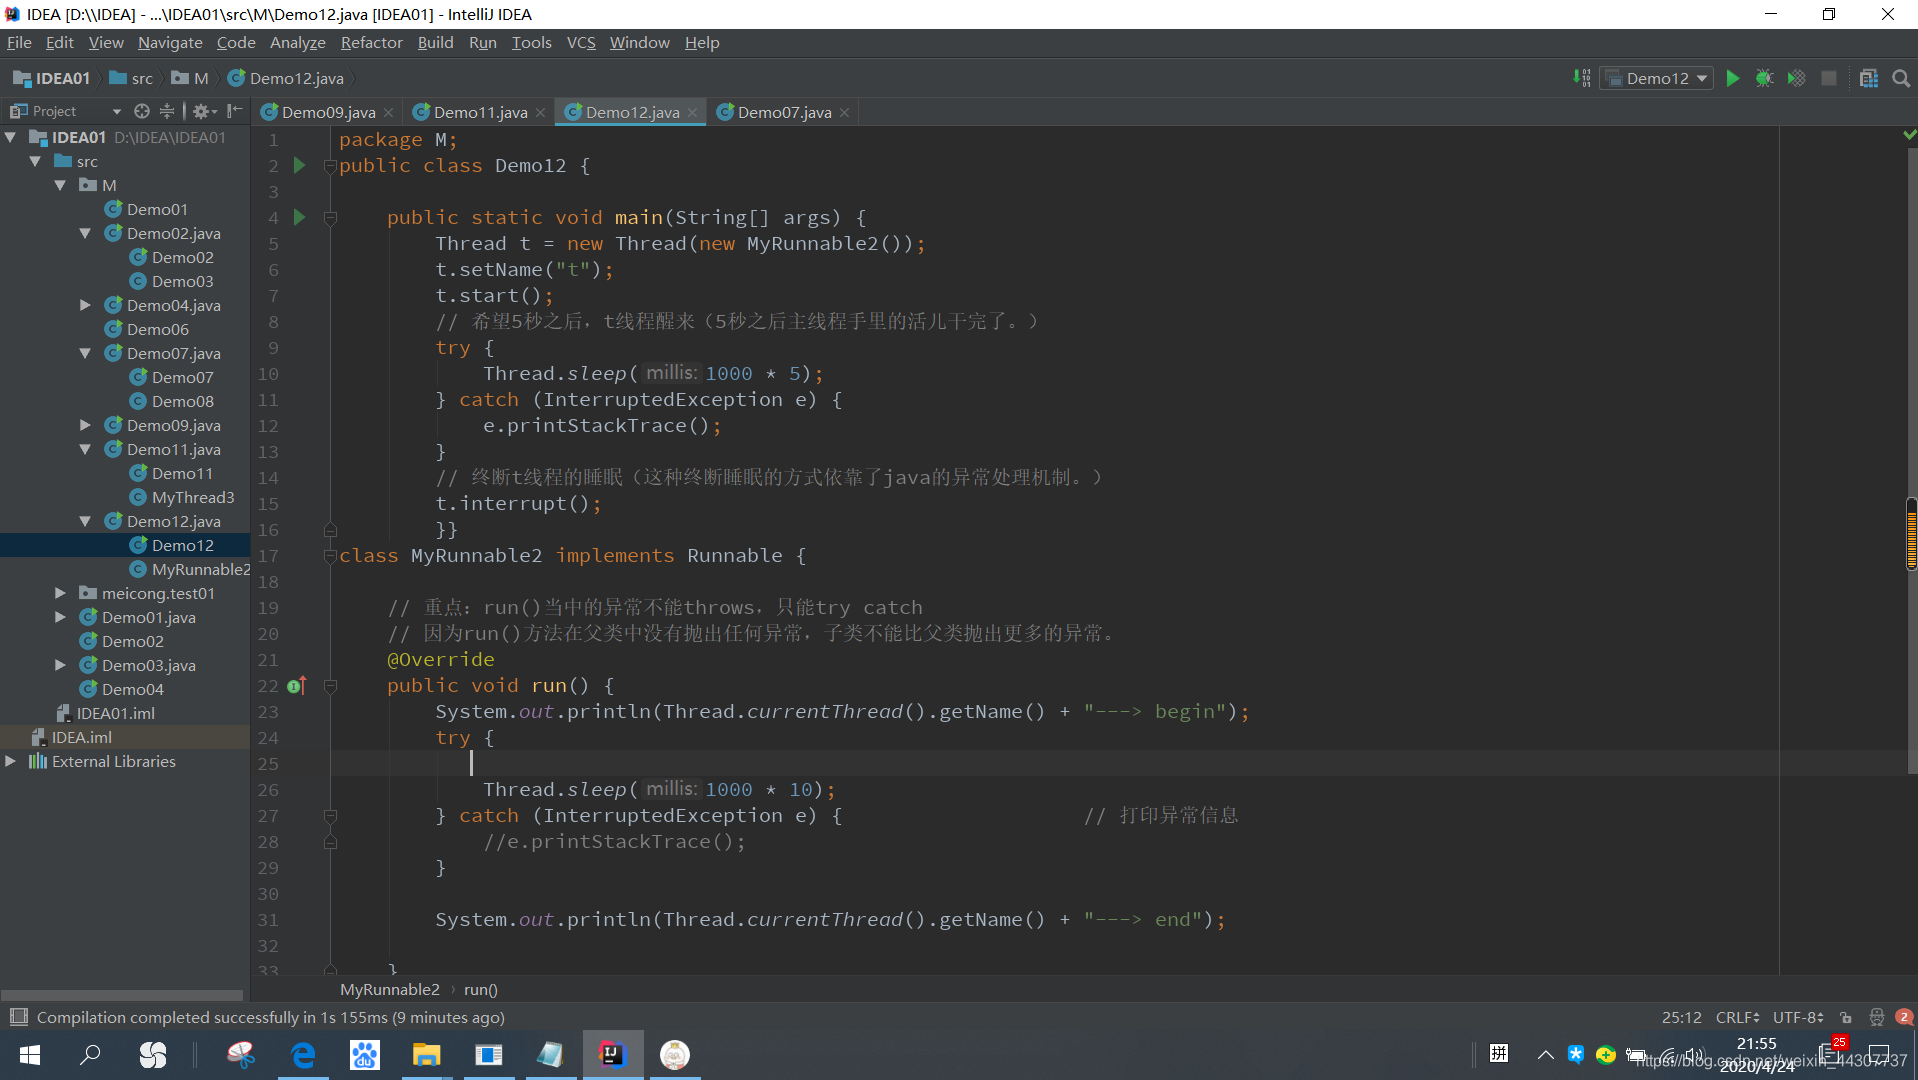
Task: Change UTF-8 file encoding setting
Action: [1798, 1017]
